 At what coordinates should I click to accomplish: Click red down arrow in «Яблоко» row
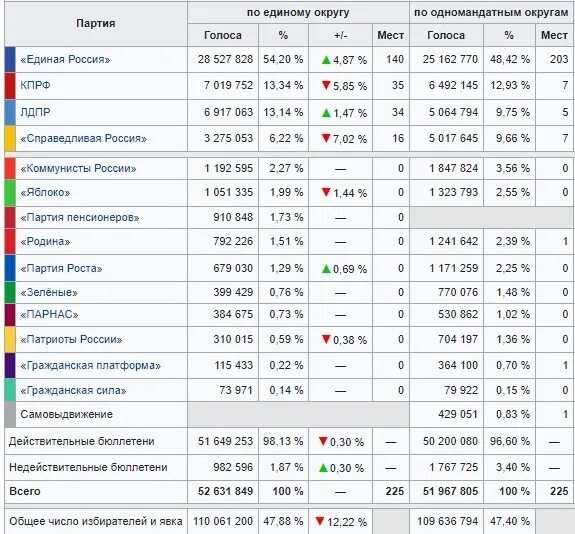click(x=326, y=192)
